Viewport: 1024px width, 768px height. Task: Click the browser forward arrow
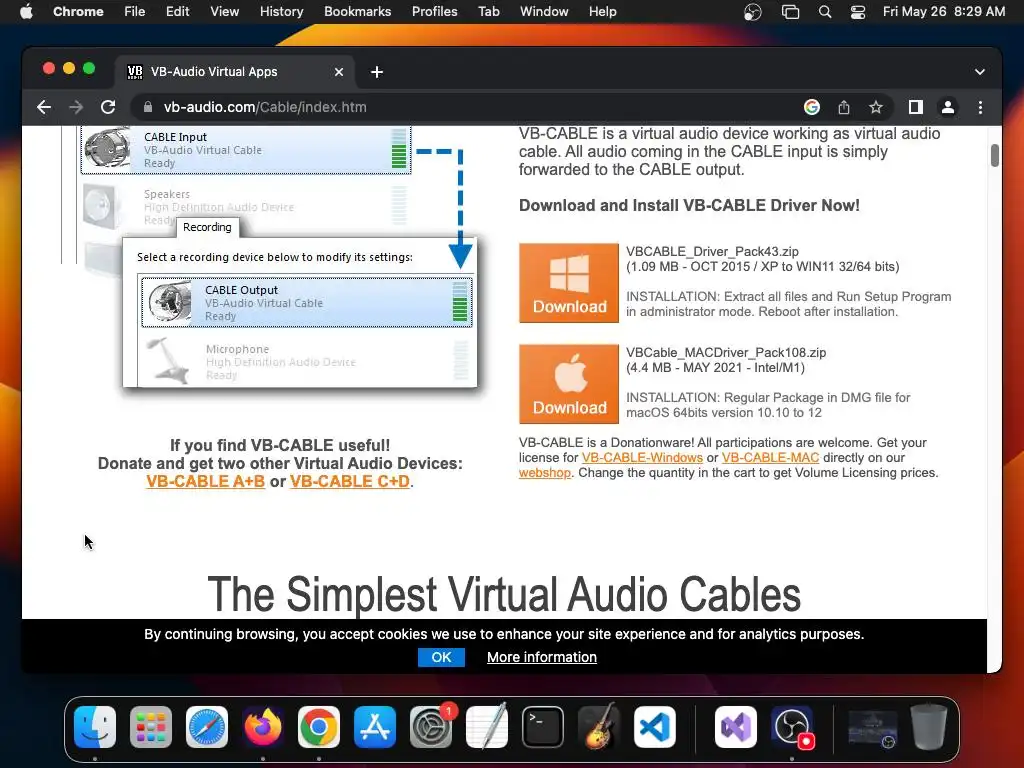point(76,107)
